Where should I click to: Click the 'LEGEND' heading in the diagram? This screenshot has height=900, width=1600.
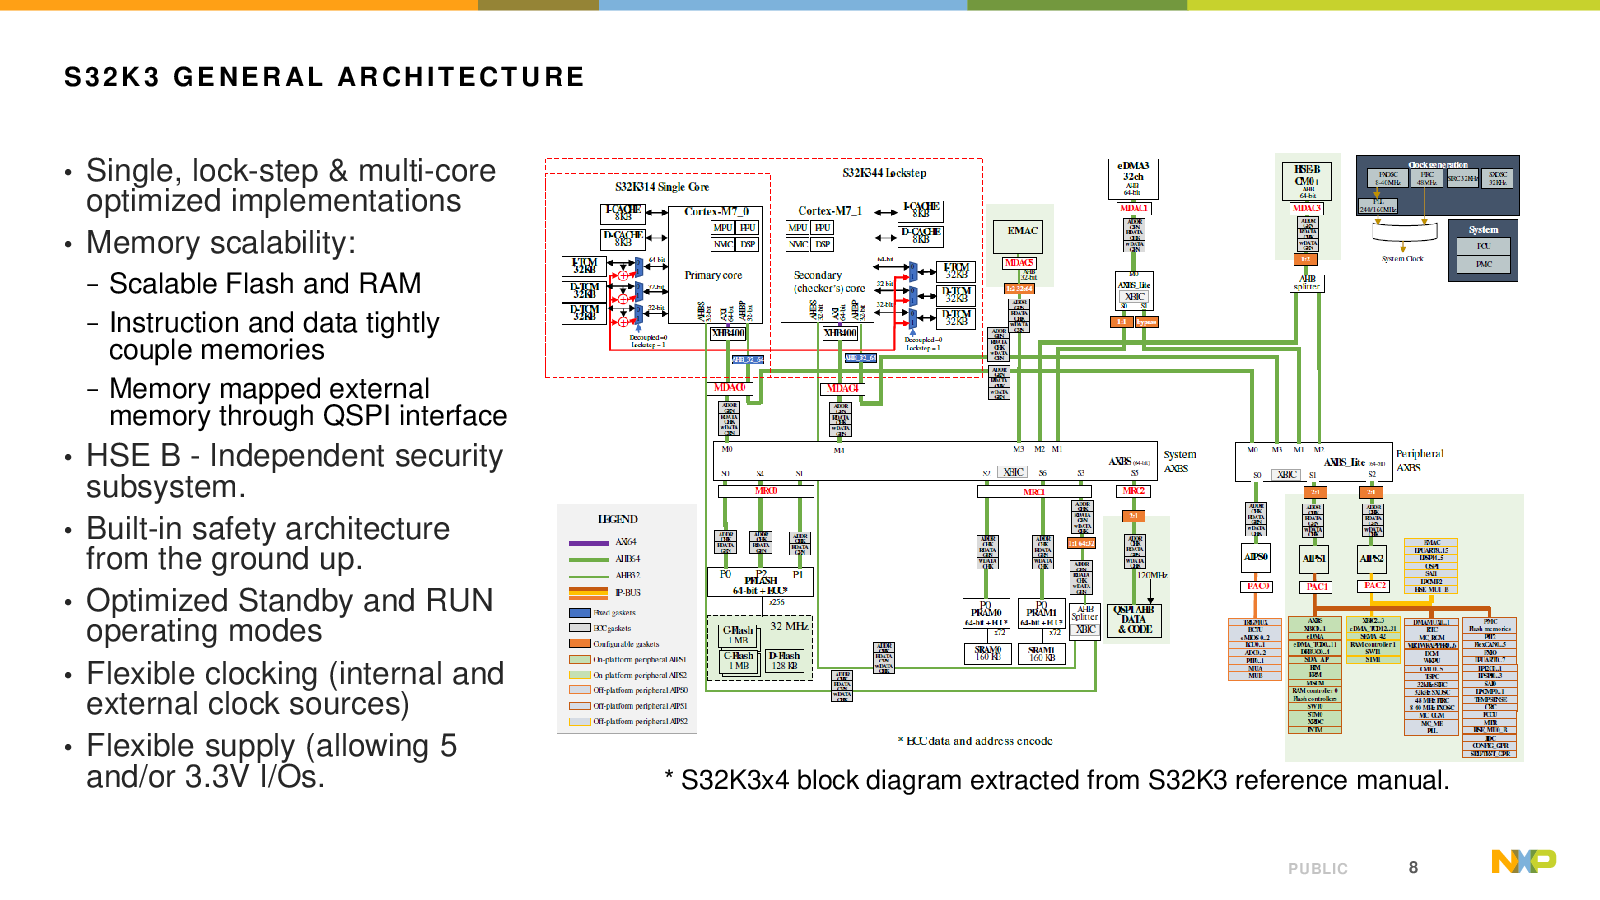[x=617, y=519]
